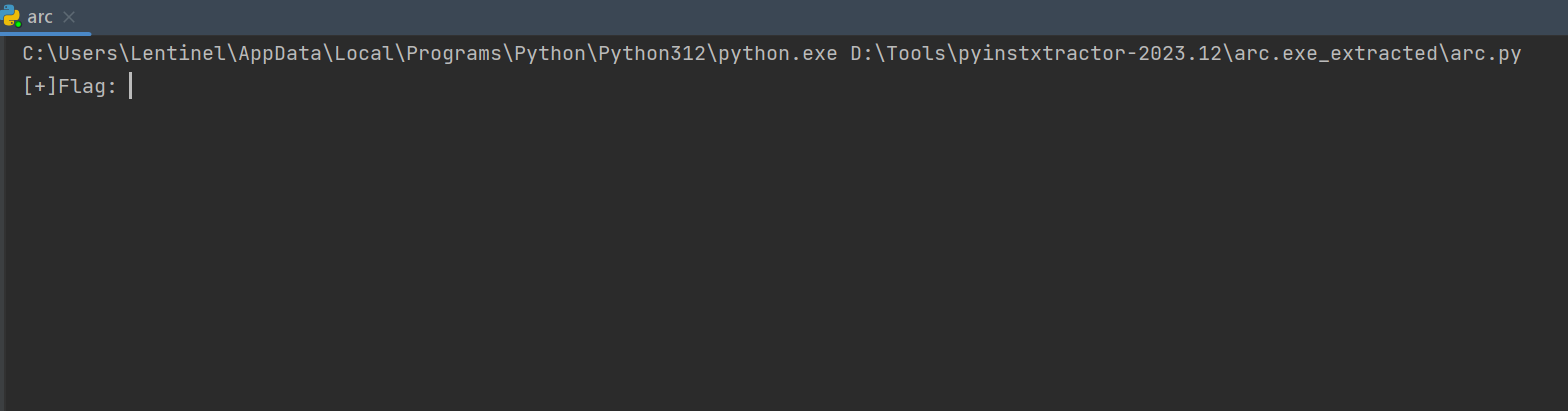Place cursor in the Flag input prompt
The width and height of the screenshot is (1568, 411).
click(x=131, y=87)
